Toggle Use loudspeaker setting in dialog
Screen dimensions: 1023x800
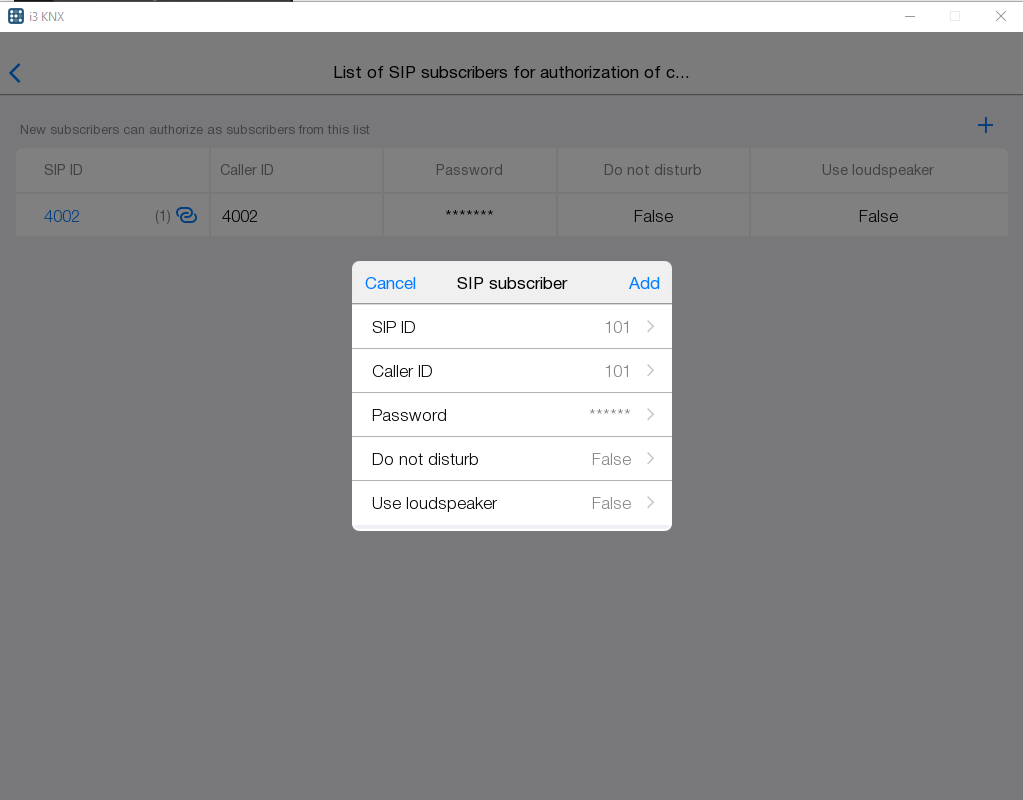tap(511, 503)
